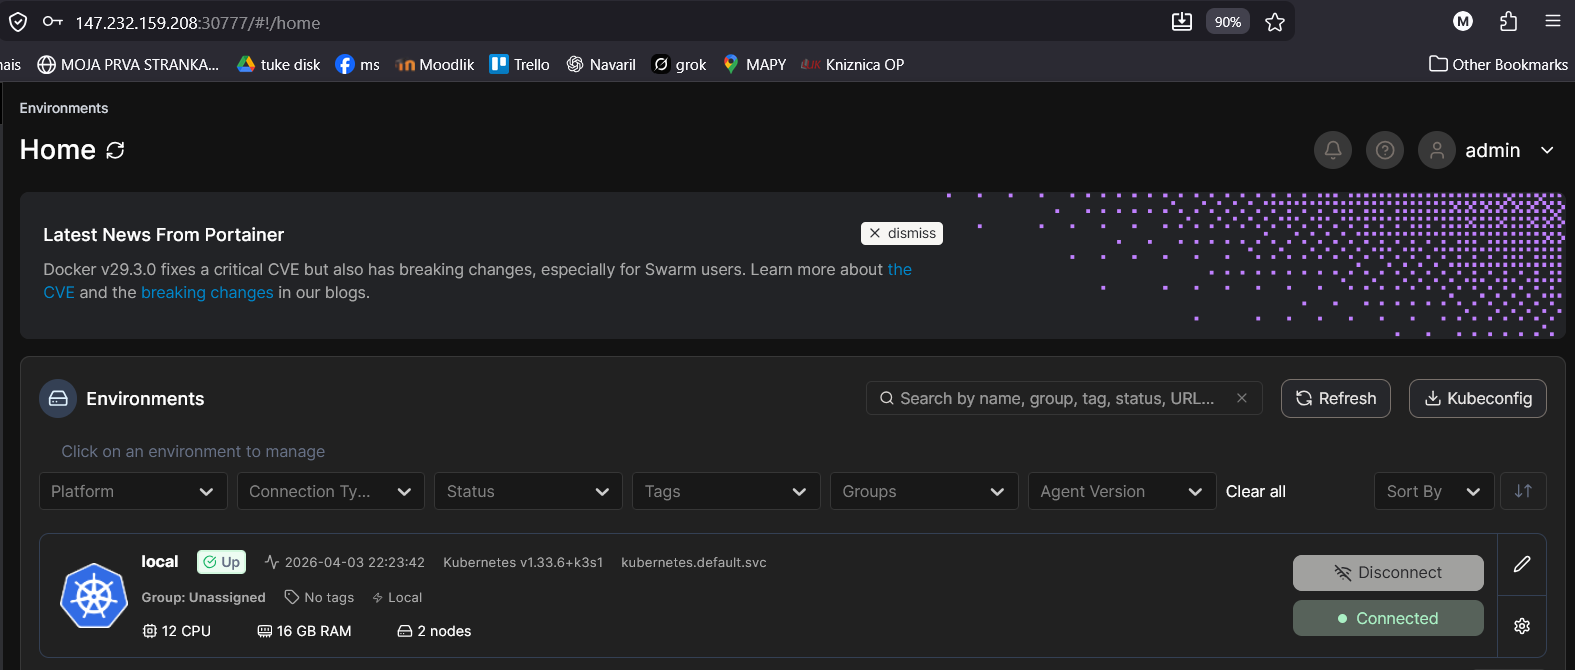Download the Kubeconfig file
Screen dimensions: 1575x670
pos(1477,398)
